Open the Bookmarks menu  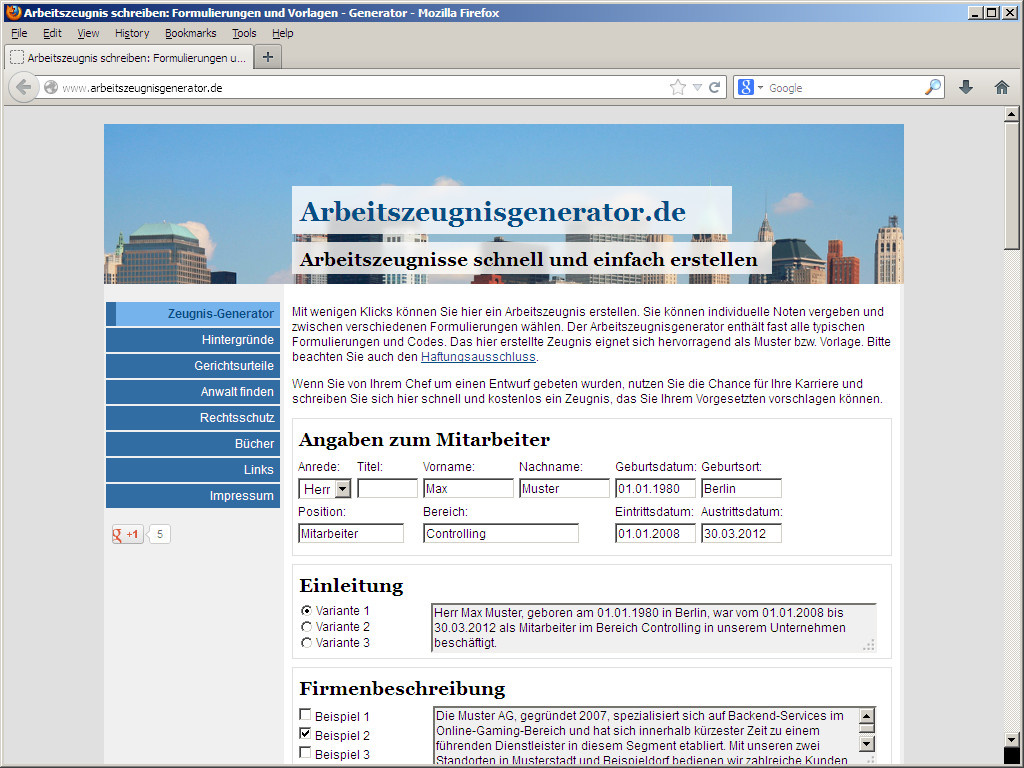click(191, 33)
